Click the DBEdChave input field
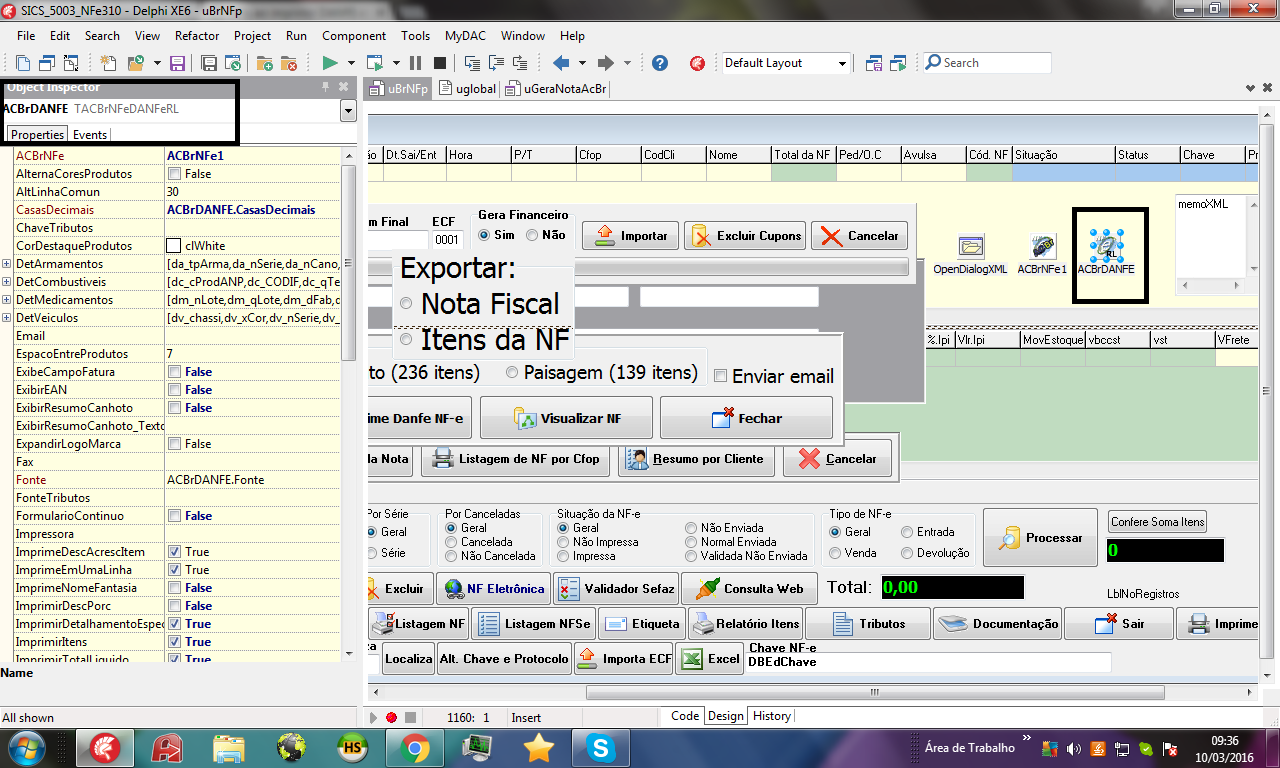Viewport: 1280px width, 768px height. [928, 662]
